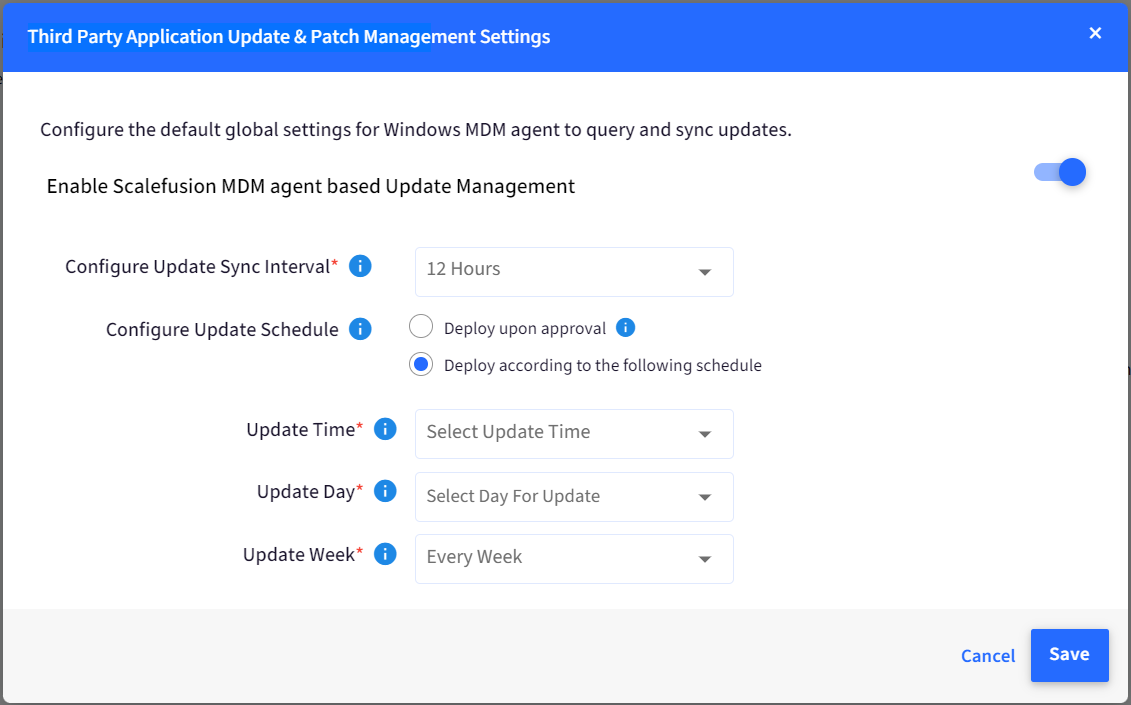The height and width of the screenshot is (705, 1131).
Task: Click the dialog title text
Action: pyautogui.click(x=289, y=37)
